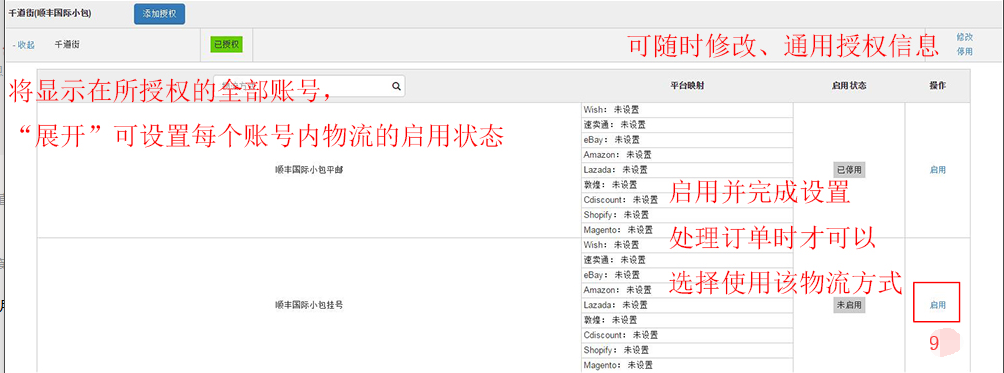The image size is (1004, 373).
Task: Click the 添加授权 button
Action: [159, 13]
